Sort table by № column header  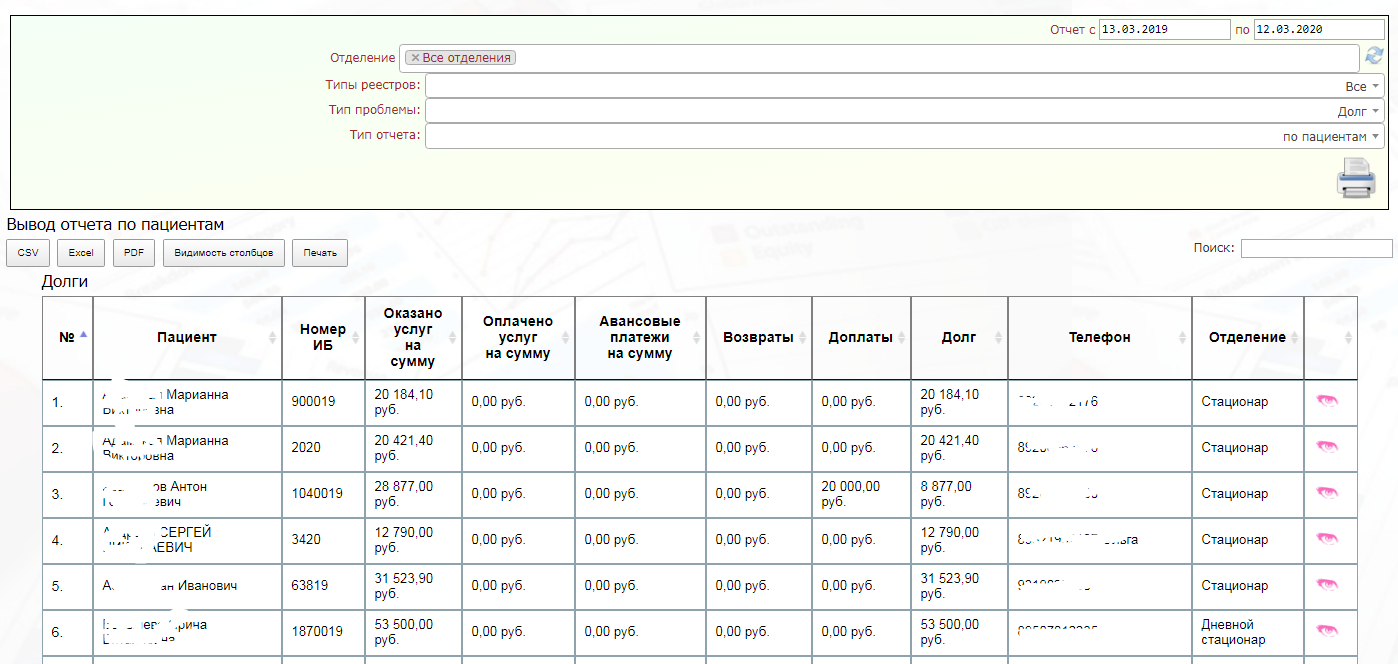tap(68, 337)
